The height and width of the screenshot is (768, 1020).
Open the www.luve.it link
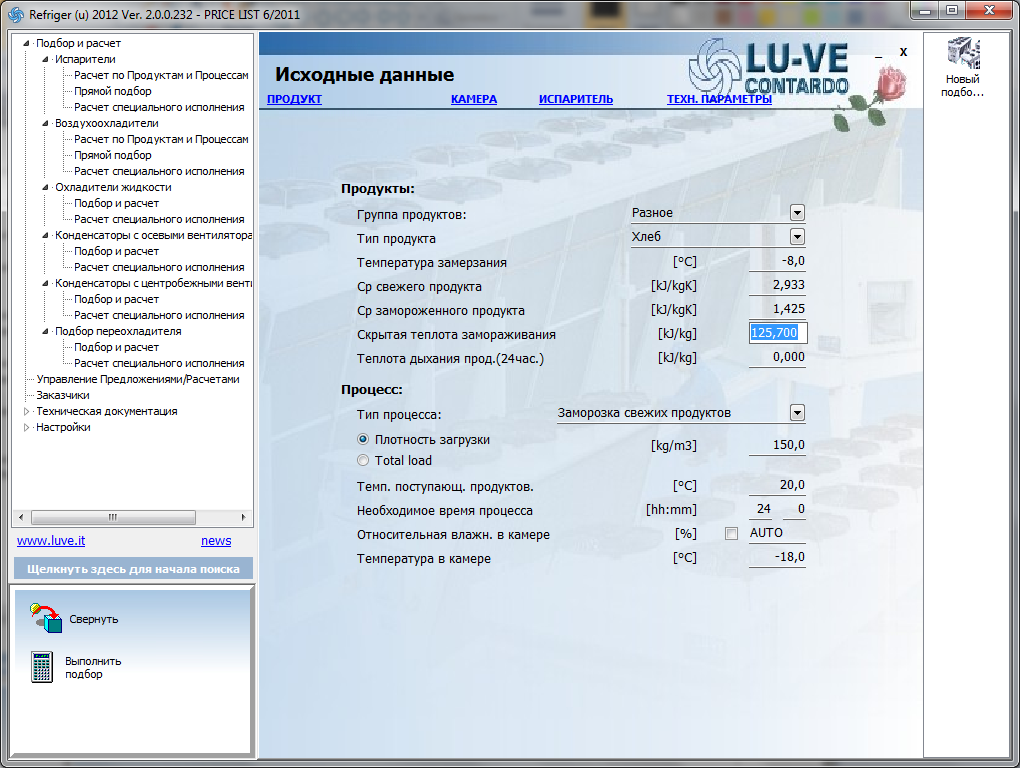[x=51, y=540]
